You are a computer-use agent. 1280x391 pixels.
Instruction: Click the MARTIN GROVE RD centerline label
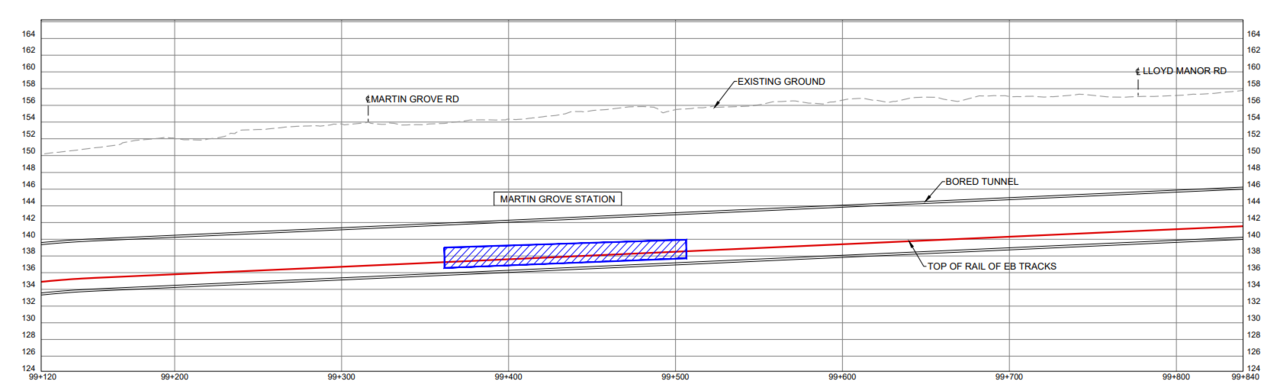tap(413, 99)
